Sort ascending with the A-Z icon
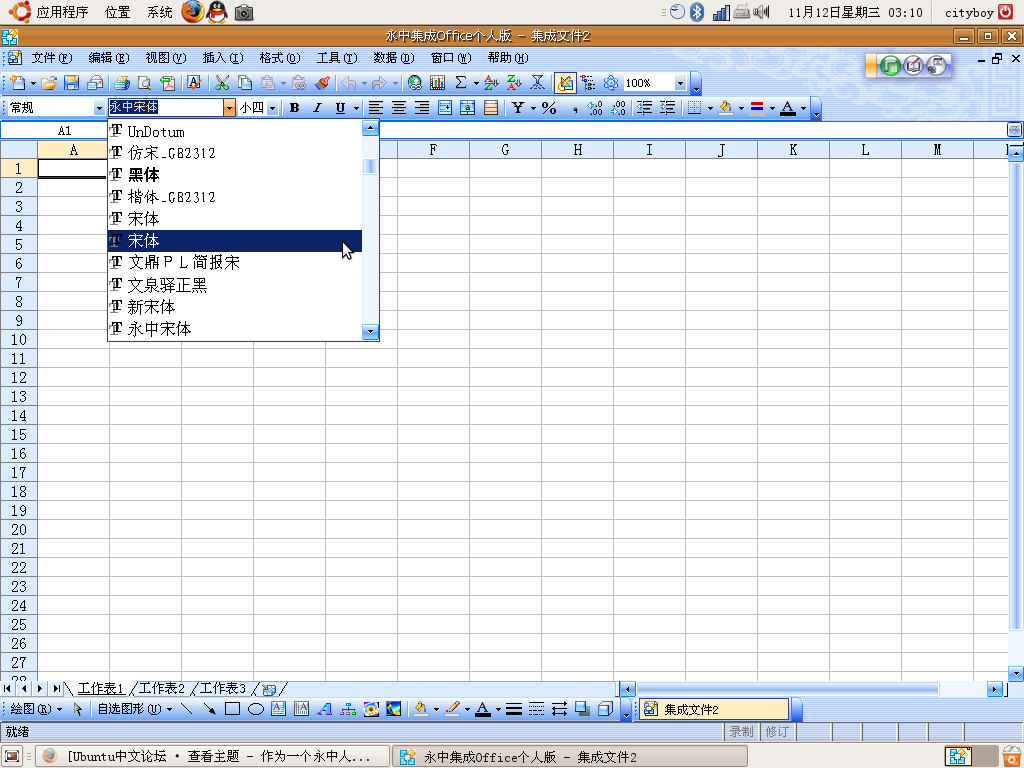The image size is (1024, 768). point(491,83)
